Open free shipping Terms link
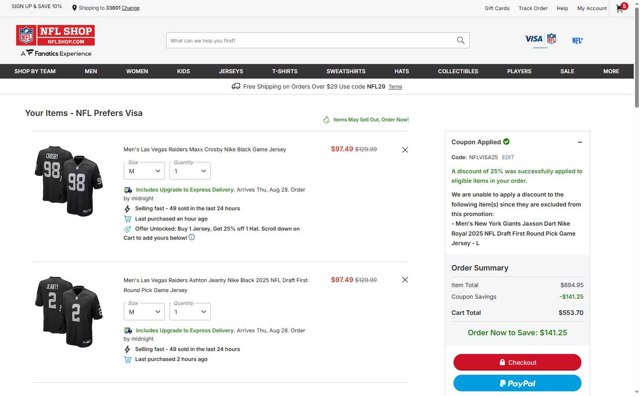The image size is (640, 396). point(395,87)
